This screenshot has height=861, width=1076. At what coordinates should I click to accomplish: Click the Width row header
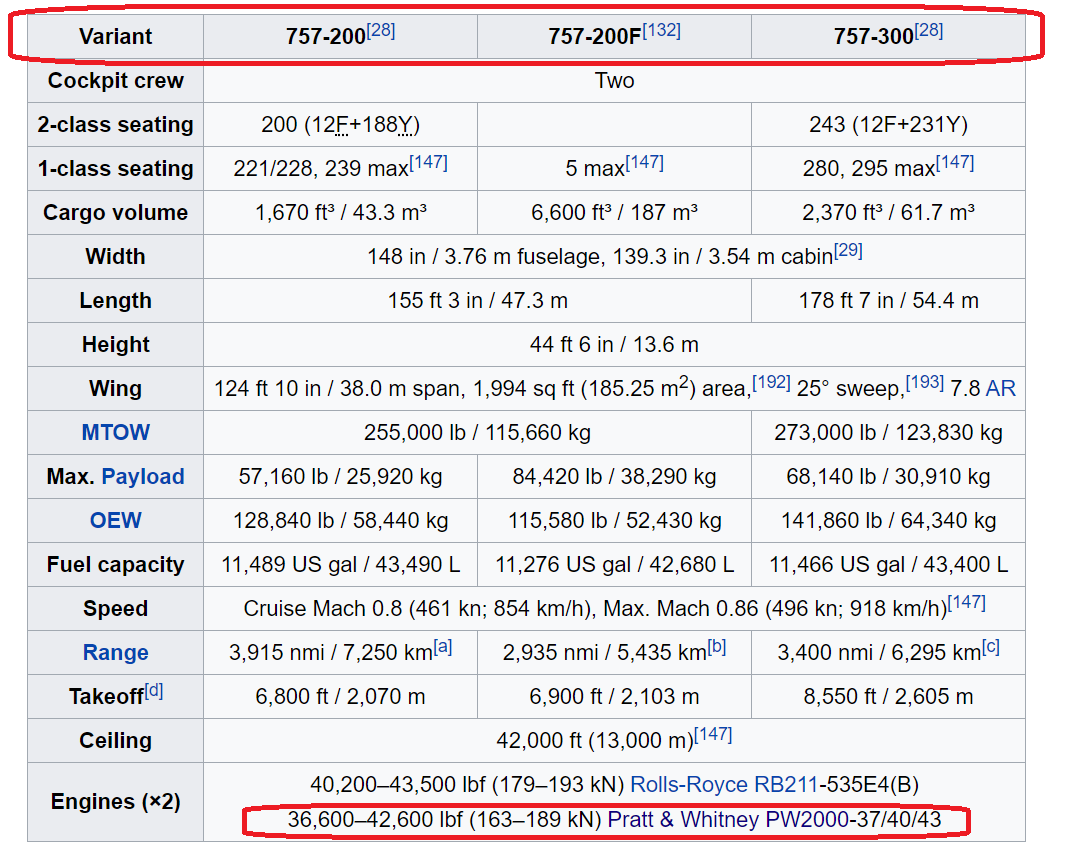point(115,256)
